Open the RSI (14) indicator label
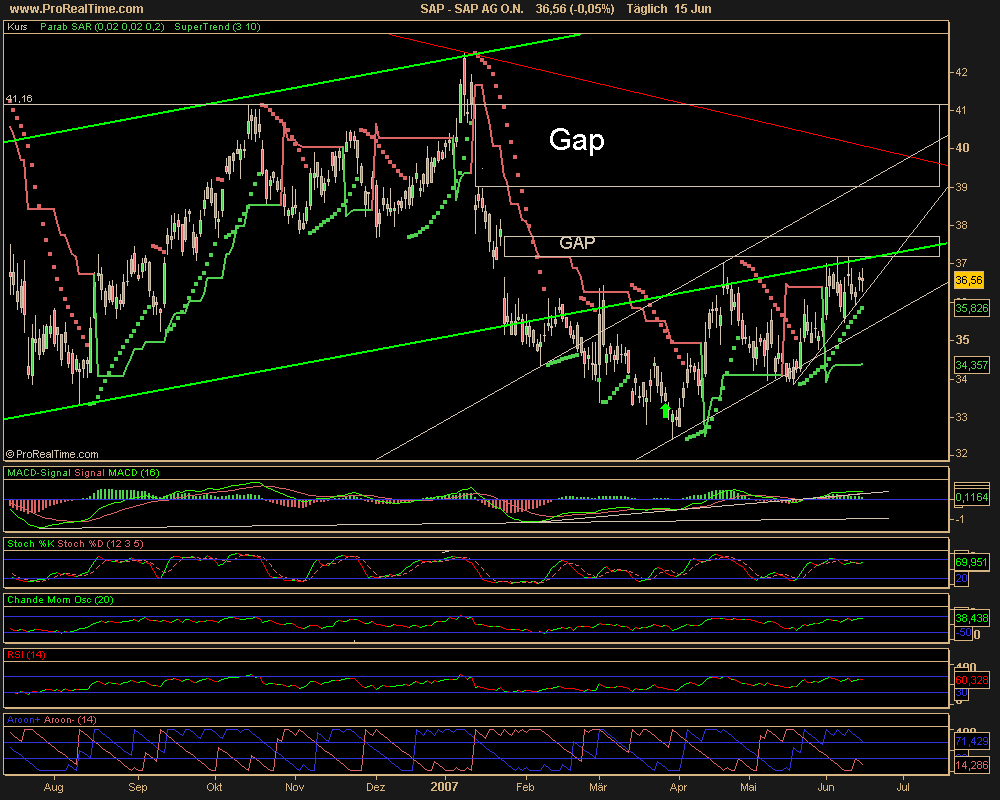Screen dimensions: 1000x800 tap(26, 655)
